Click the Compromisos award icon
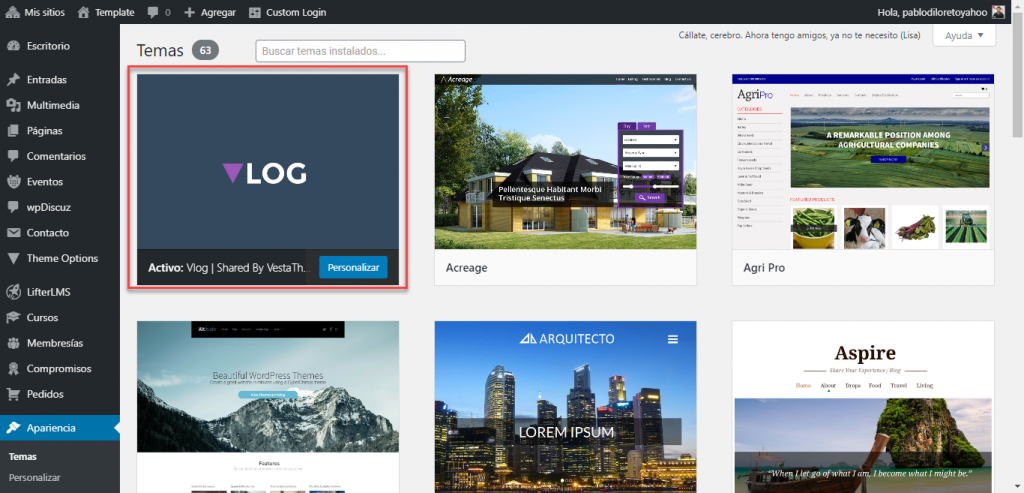 [13, 368]
